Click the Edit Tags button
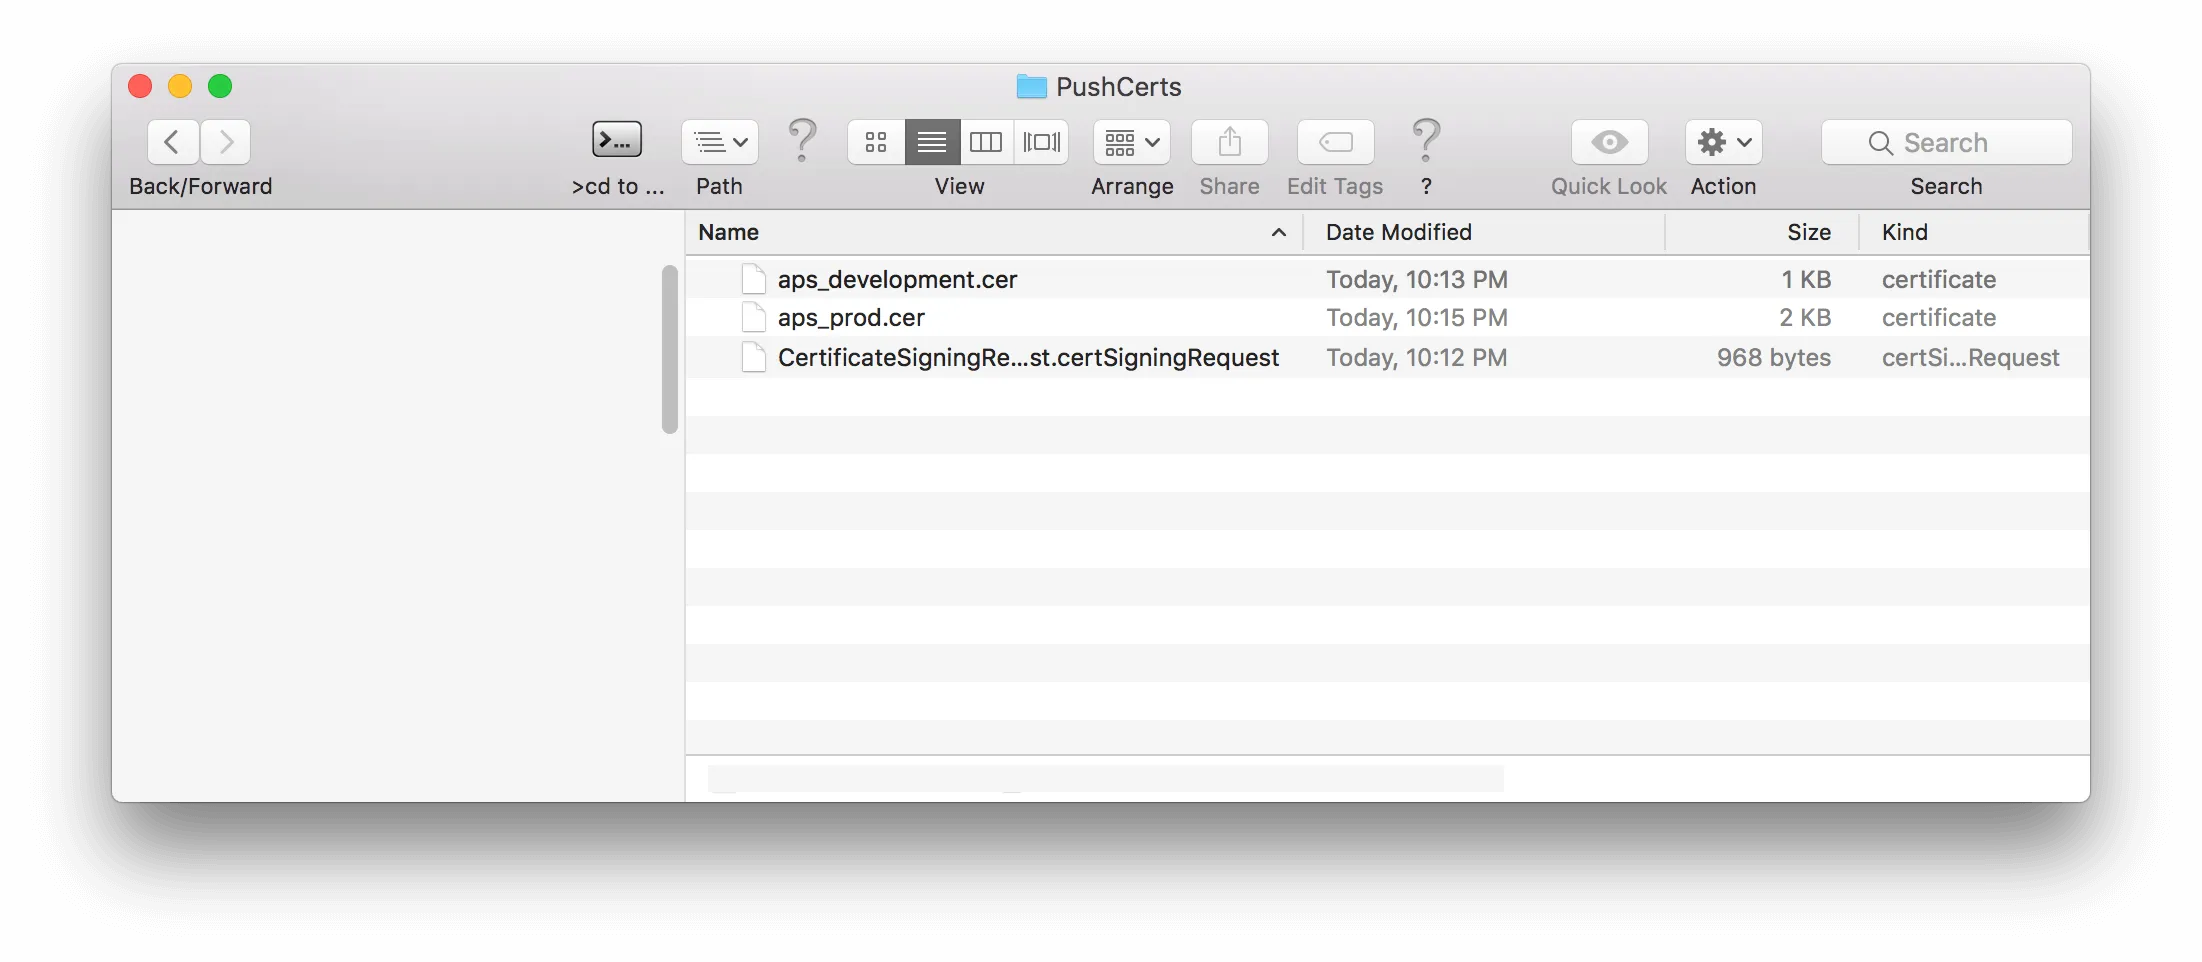2202x962 pixels. pyautogui.click(x=1335, y=142)
